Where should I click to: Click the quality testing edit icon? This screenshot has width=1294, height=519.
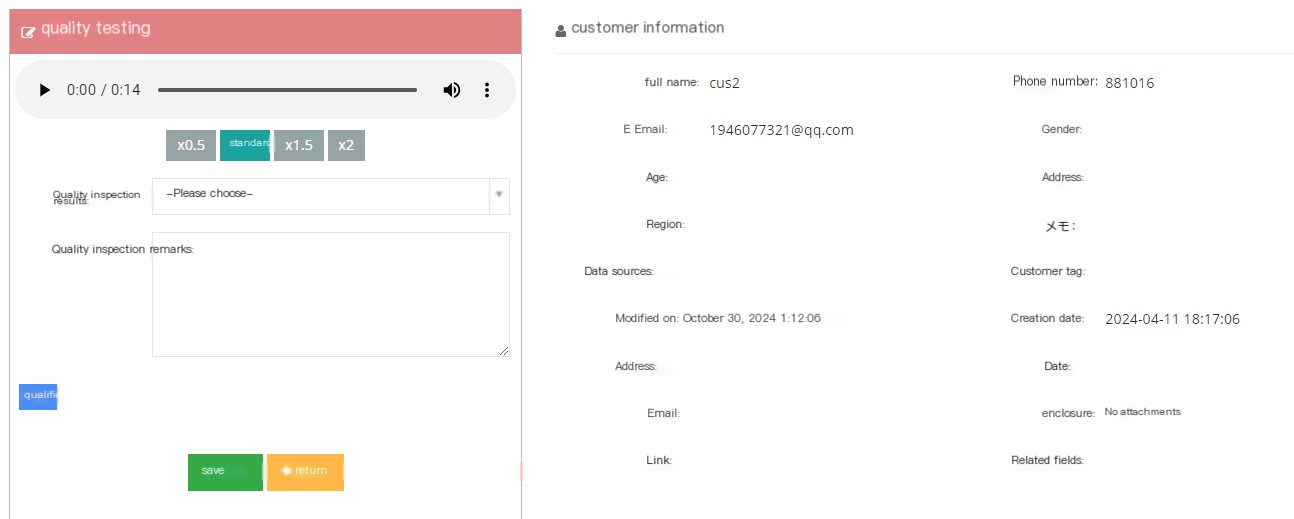tap(28, 31)
